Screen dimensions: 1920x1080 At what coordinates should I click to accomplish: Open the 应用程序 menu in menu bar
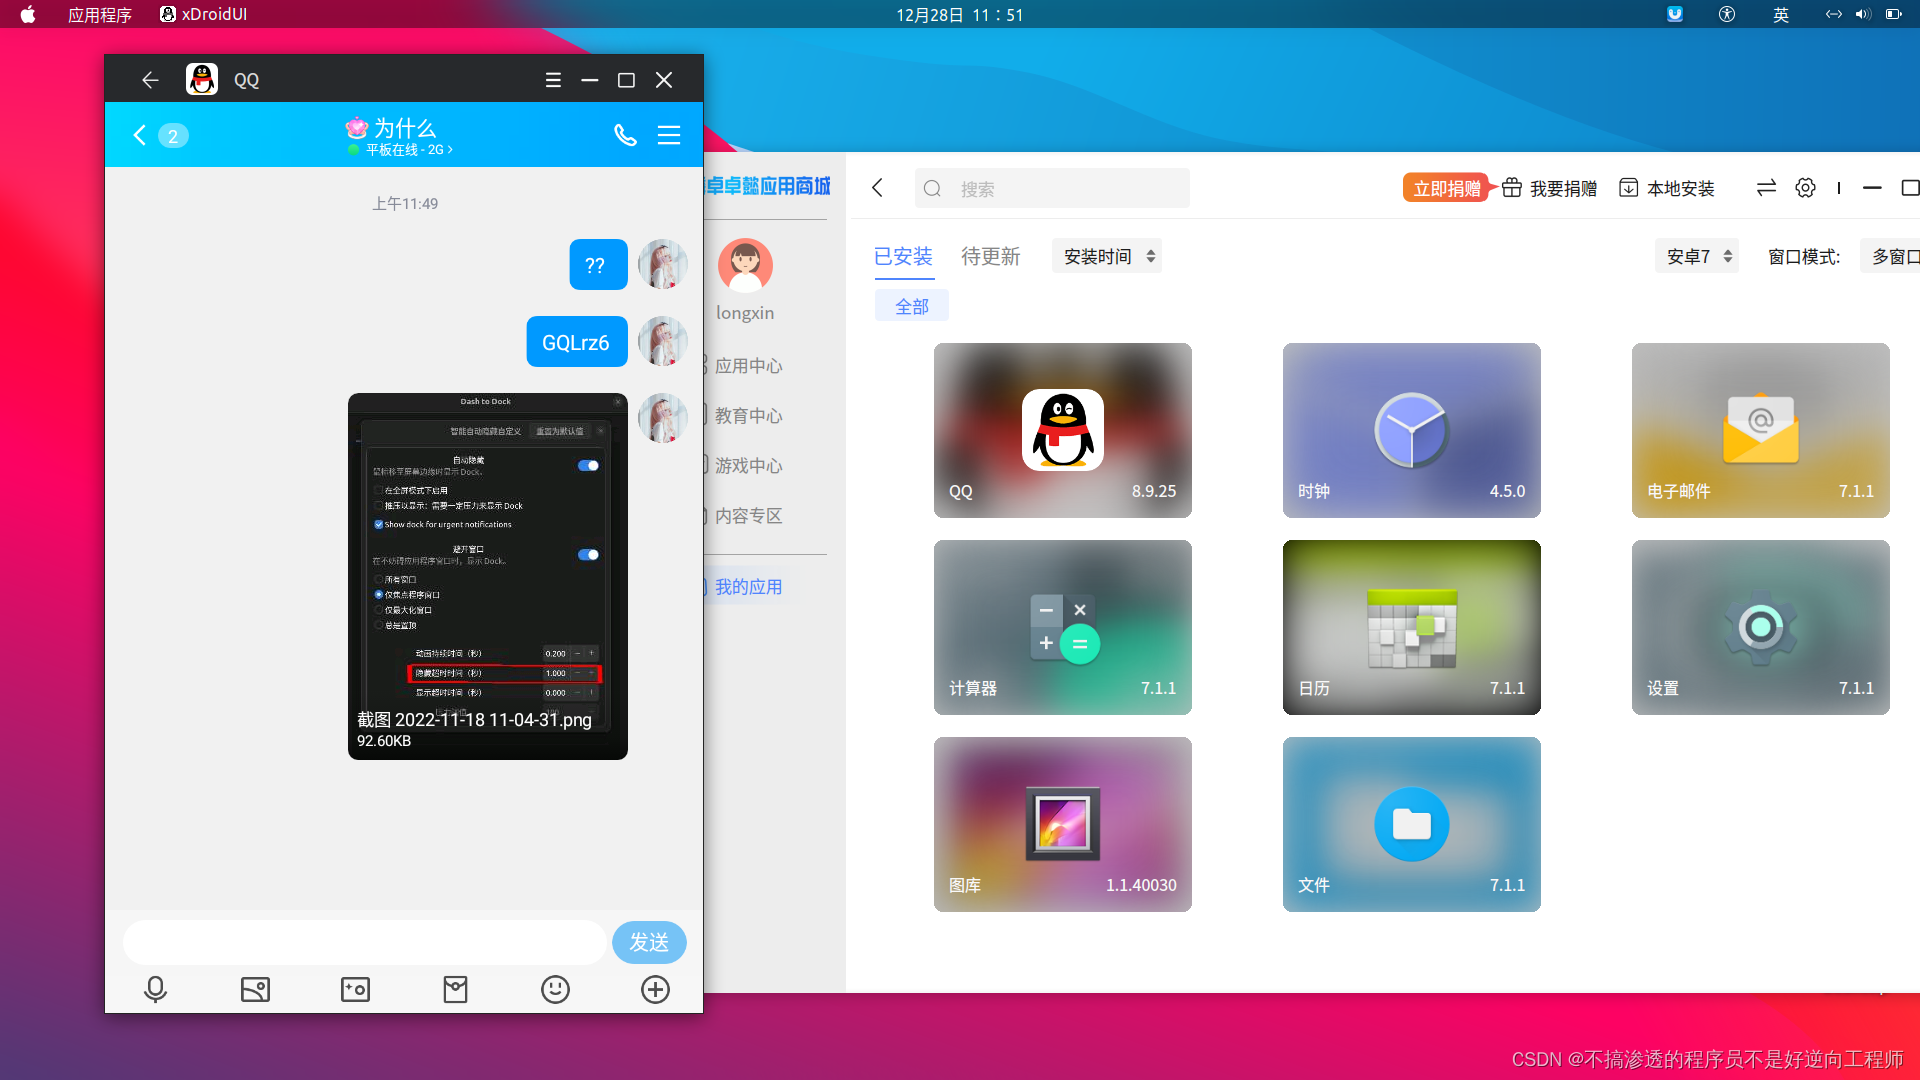coord(99,14)
